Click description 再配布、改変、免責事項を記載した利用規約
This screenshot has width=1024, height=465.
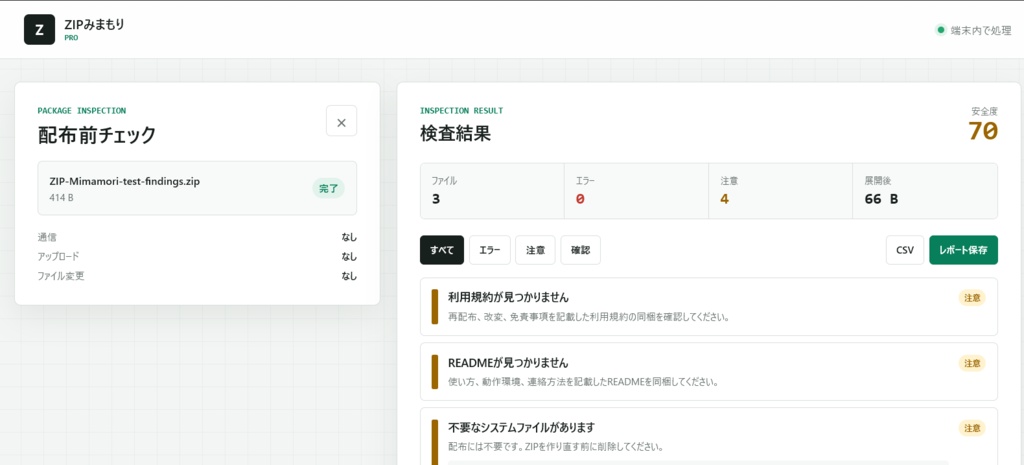tap(588, 317)
